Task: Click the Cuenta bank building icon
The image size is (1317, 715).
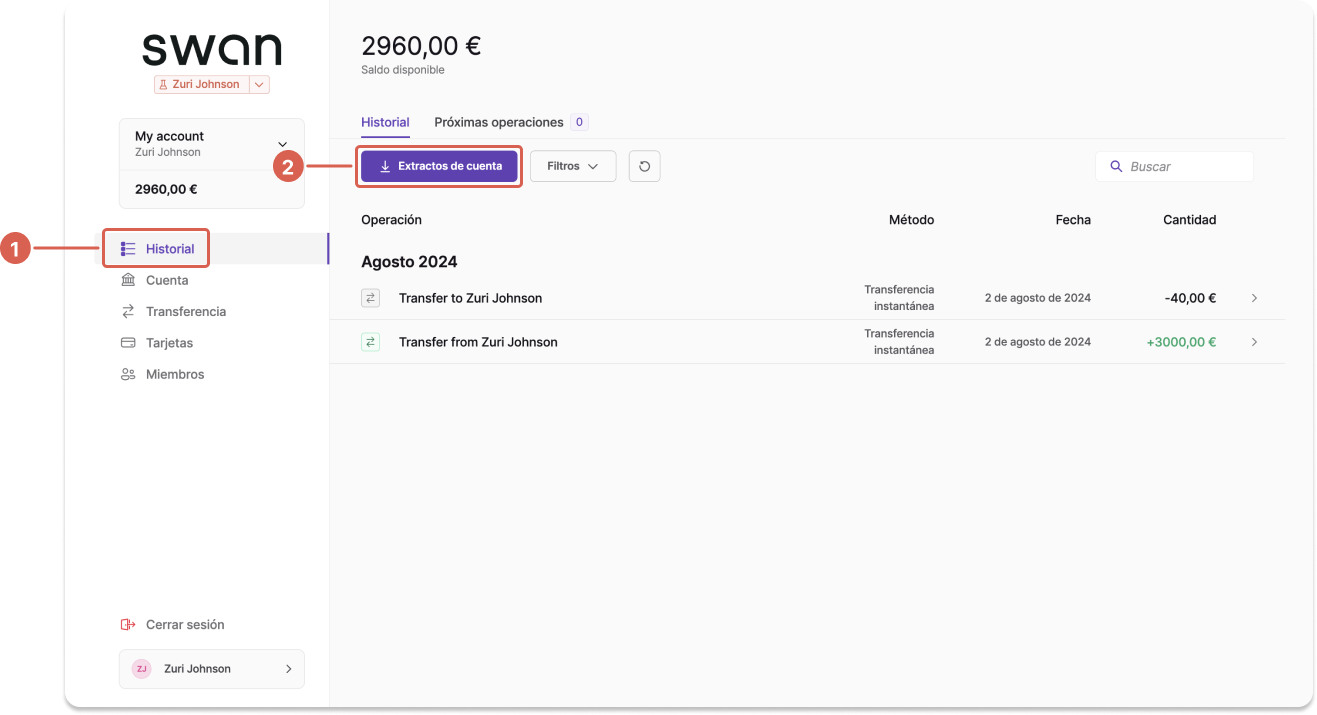Action: point(128,280)
